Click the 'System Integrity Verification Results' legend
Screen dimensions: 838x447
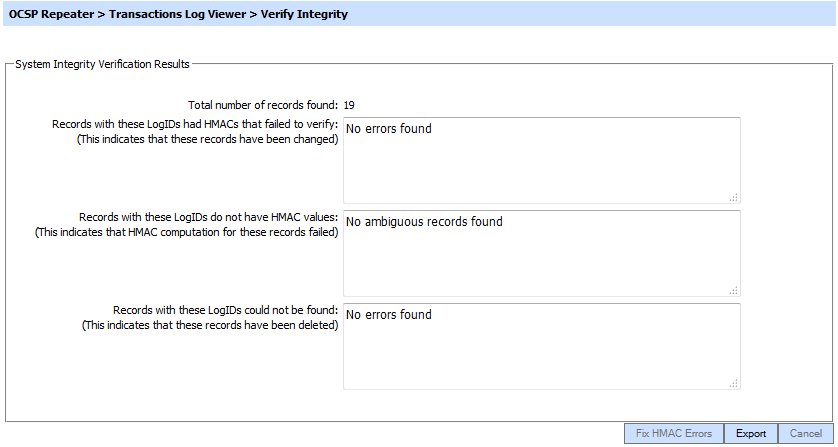(103, 64)
